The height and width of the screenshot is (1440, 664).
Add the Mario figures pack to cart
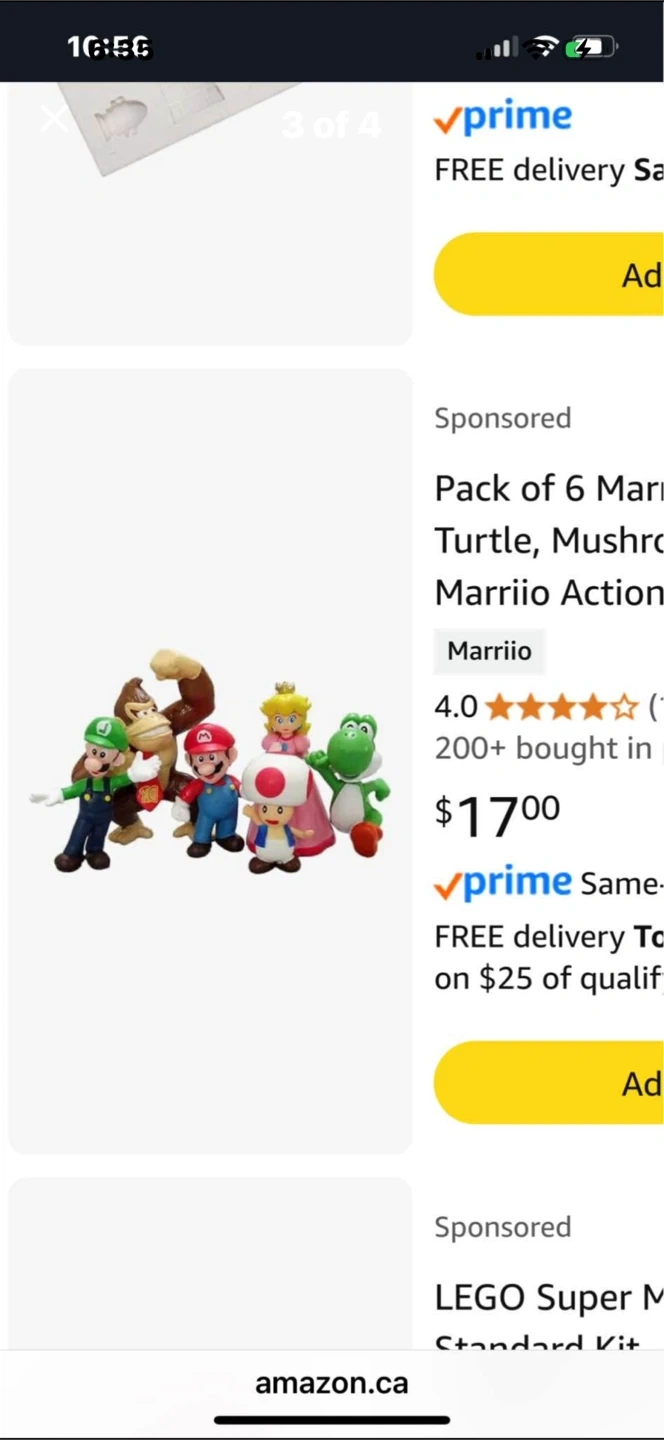pyautogui.click(x=549, y=1083)
